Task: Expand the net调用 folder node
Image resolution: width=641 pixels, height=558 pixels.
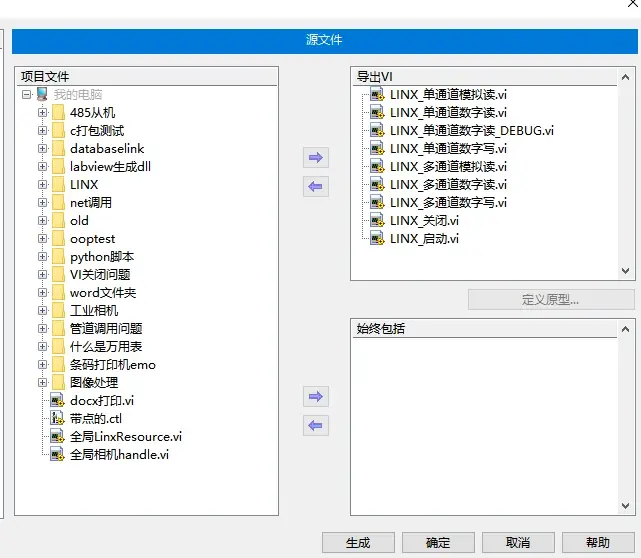Action: tap(43, 202)
